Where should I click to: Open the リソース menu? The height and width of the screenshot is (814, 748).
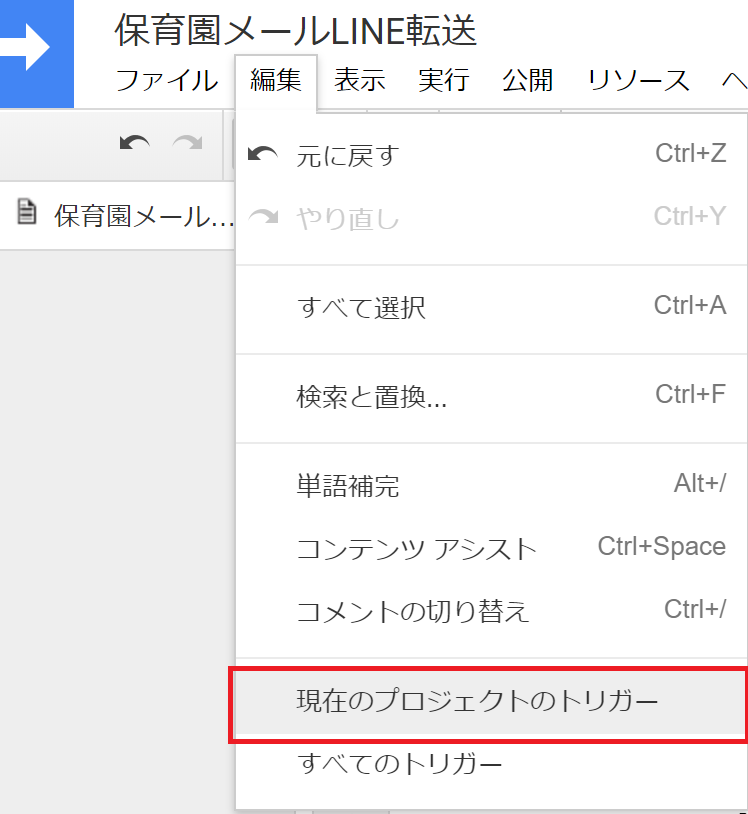(x=638, y=81)
